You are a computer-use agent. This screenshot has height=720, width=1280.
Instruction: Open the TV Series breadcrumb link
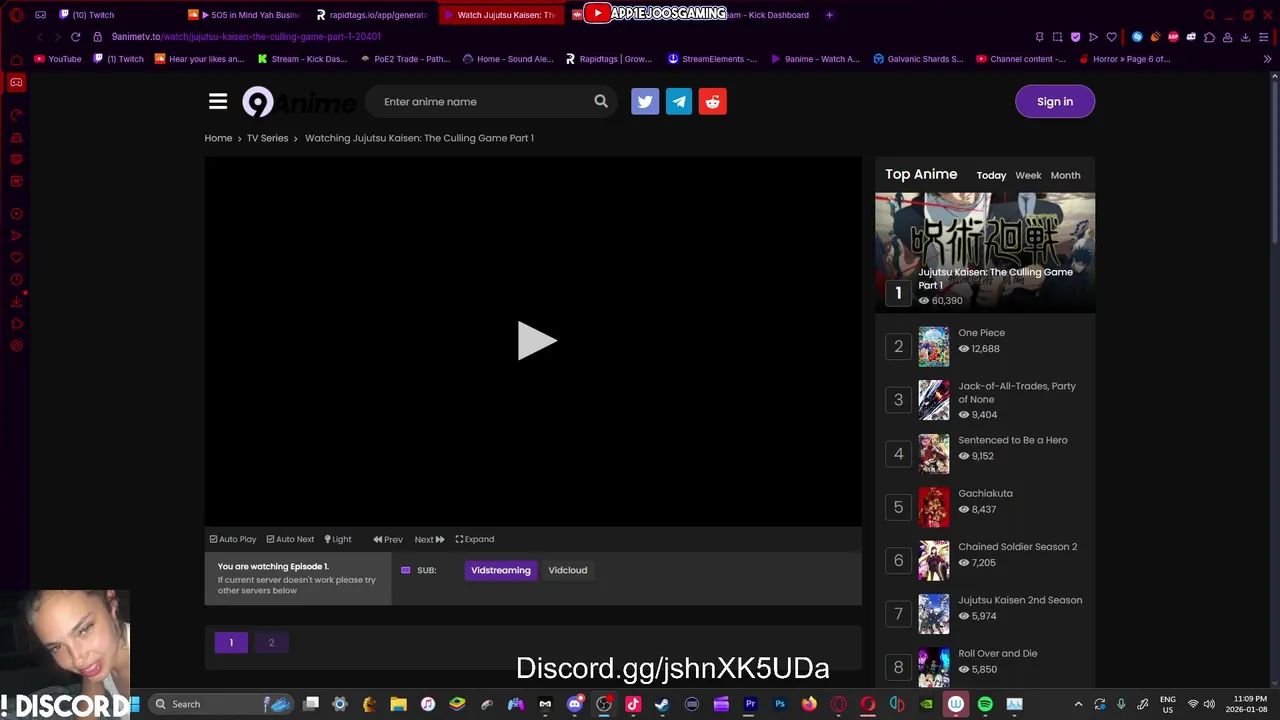pyautogui.click(x=267, y=138)
